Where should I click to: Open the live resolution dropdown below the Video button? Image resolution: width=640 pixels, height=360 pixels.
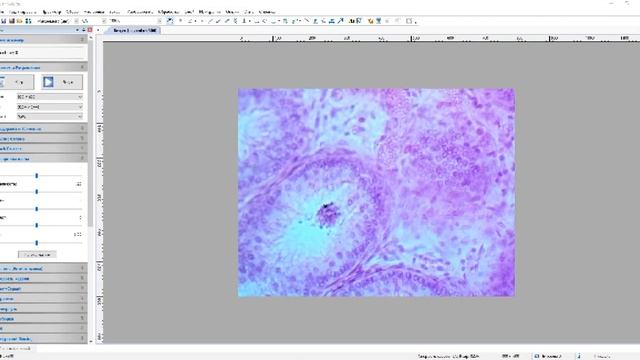50,97
